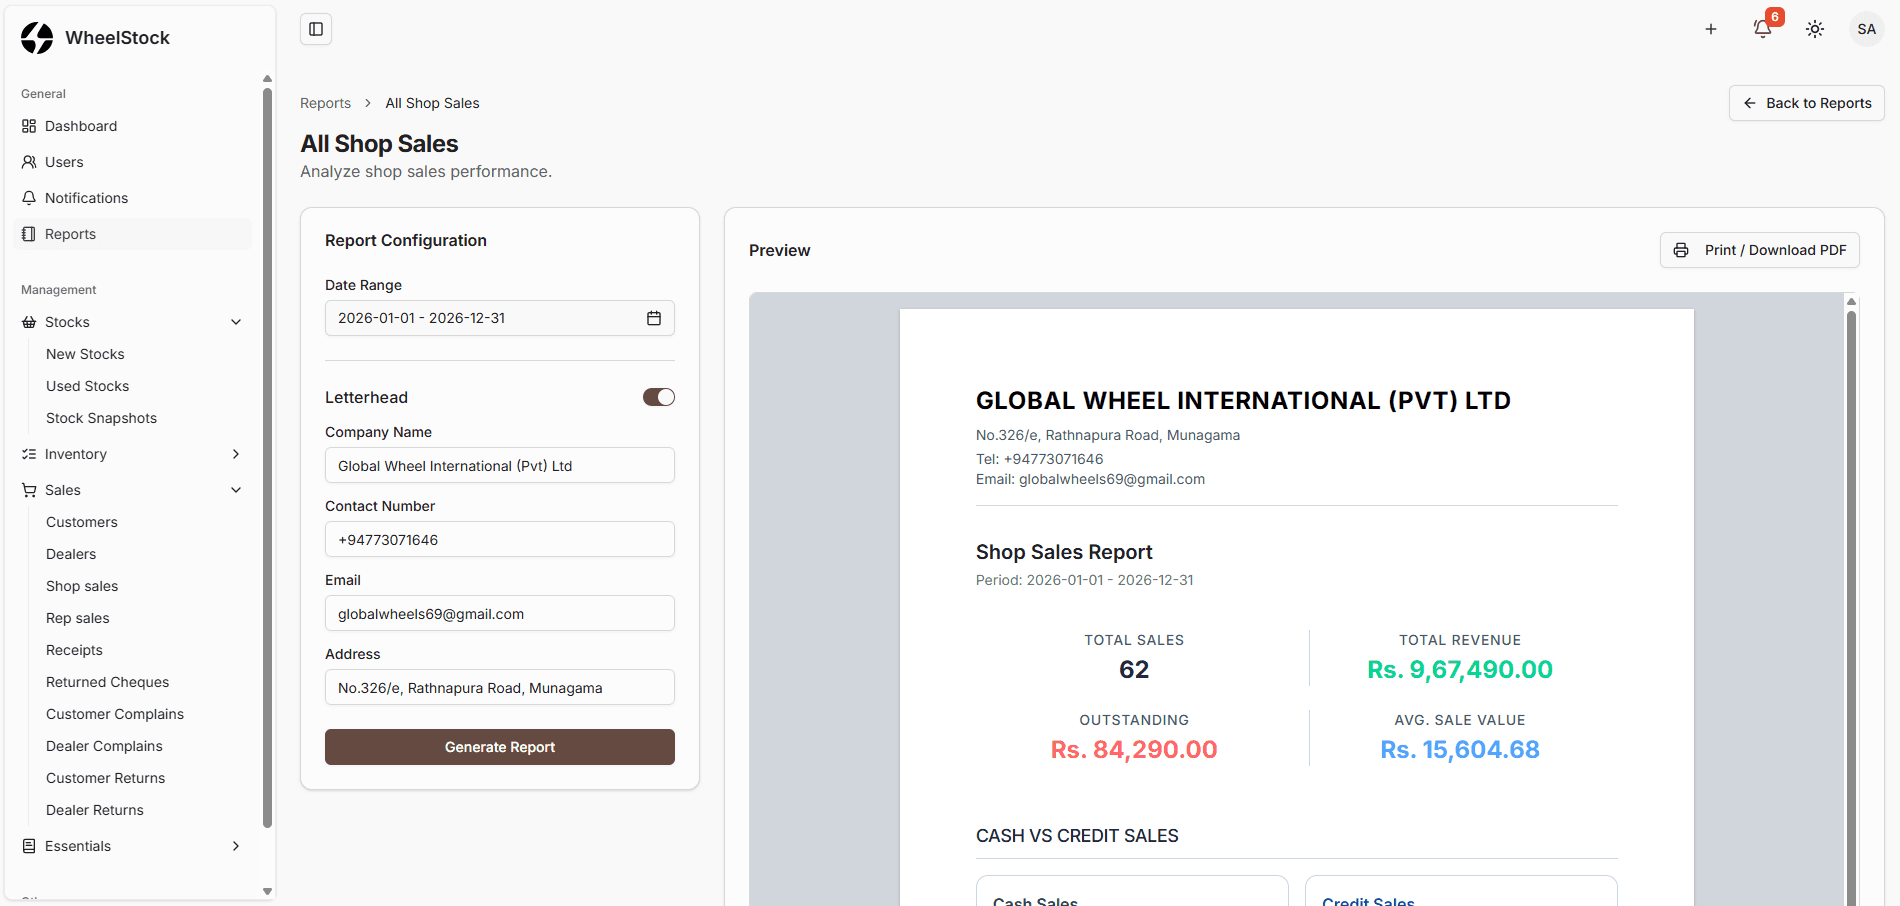
Task: Collapse the Sales menu chevron
Action: point(236,490)
